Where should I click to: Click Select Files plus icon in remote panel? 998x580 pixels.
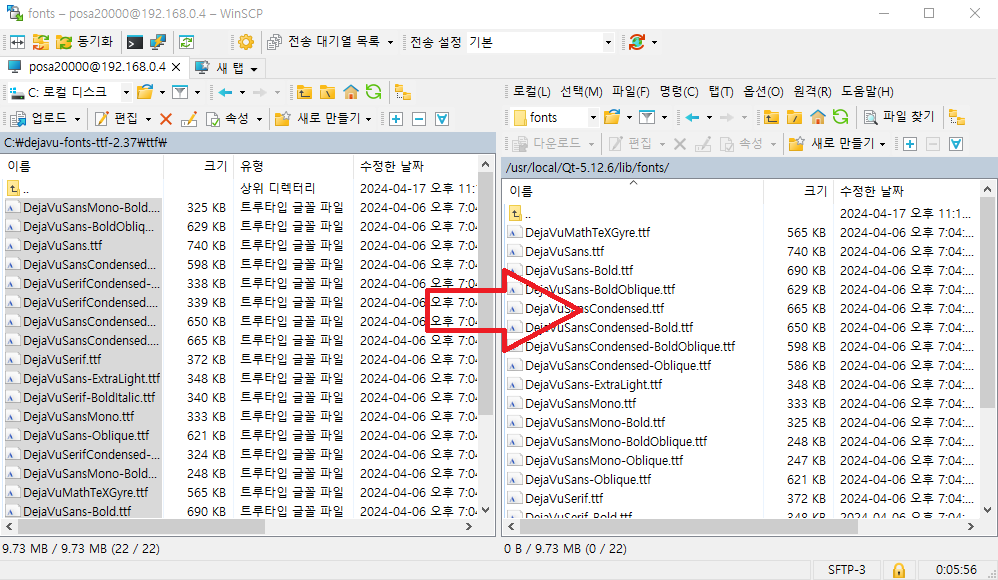(x=910, y=144)
